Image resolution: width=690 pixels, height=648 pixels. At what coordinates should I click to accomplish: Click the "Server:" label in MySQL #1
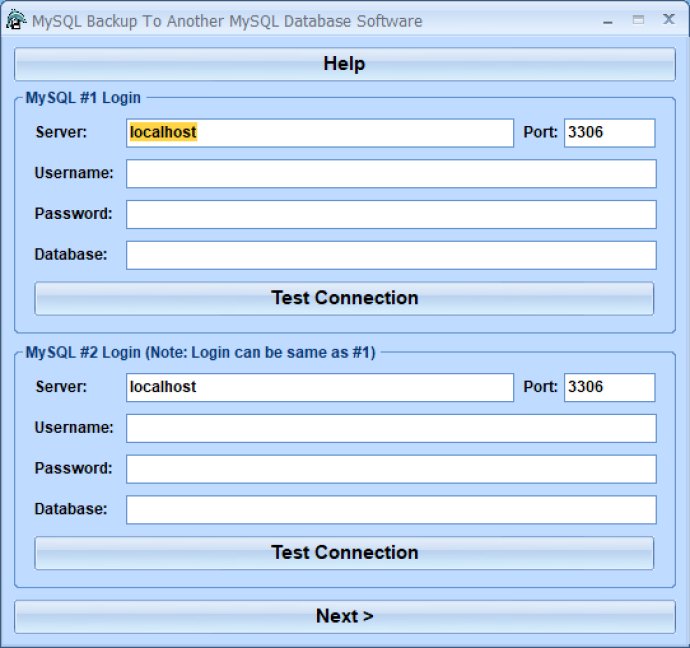pos(61,132)
